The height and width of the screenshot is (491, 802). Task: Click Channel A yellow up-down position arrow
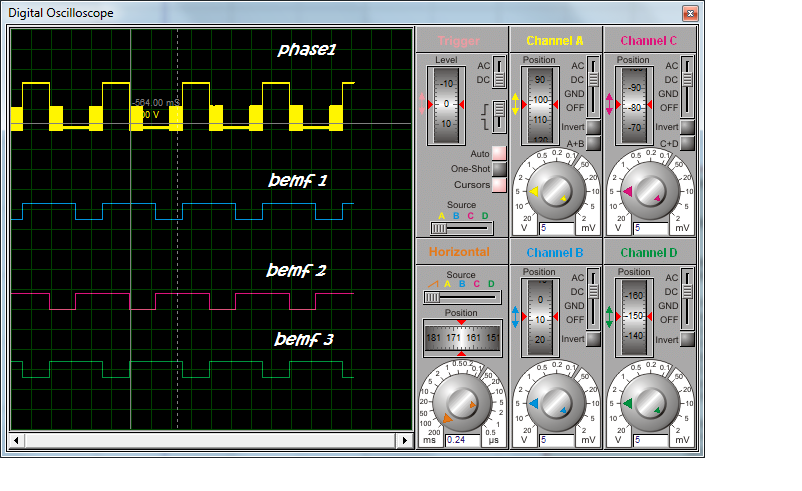515,104
